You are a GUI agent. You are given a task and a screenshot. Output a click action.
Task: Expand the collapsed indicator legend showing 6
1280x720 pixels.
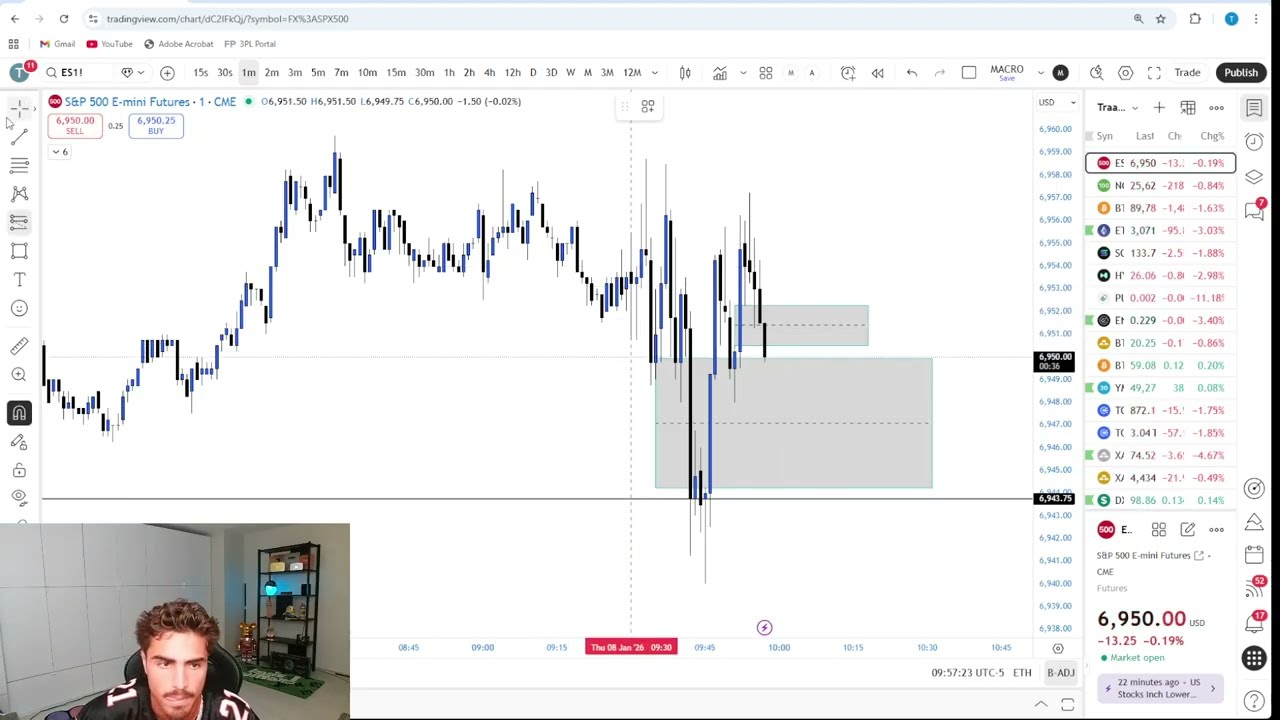(60, 152)
